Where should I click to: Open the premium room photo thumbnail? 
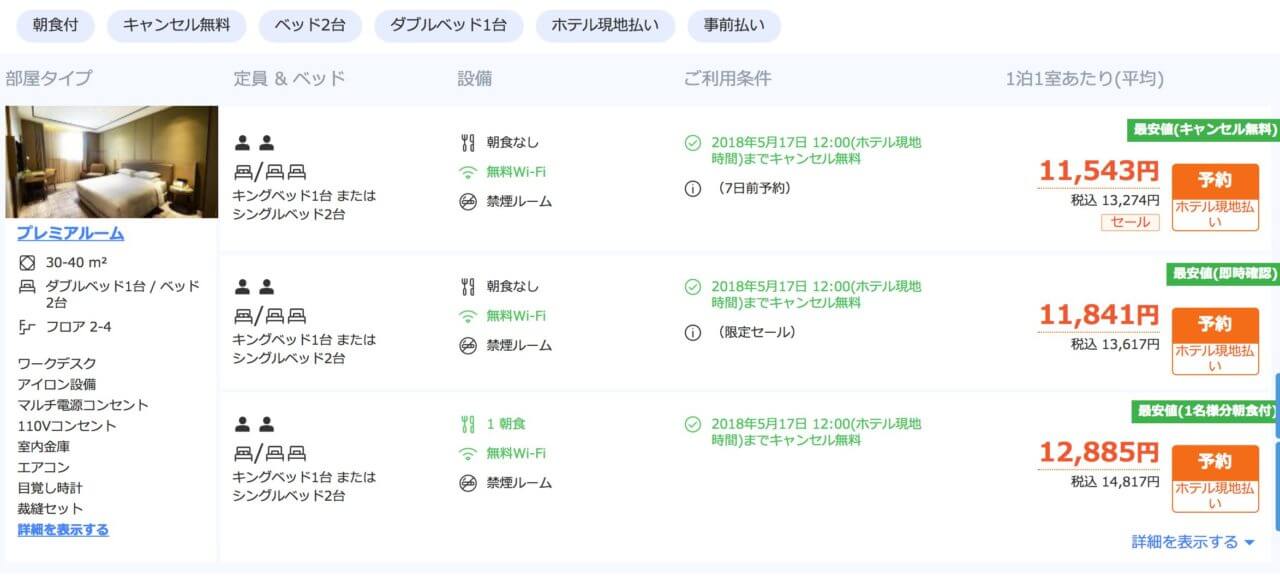111,162
